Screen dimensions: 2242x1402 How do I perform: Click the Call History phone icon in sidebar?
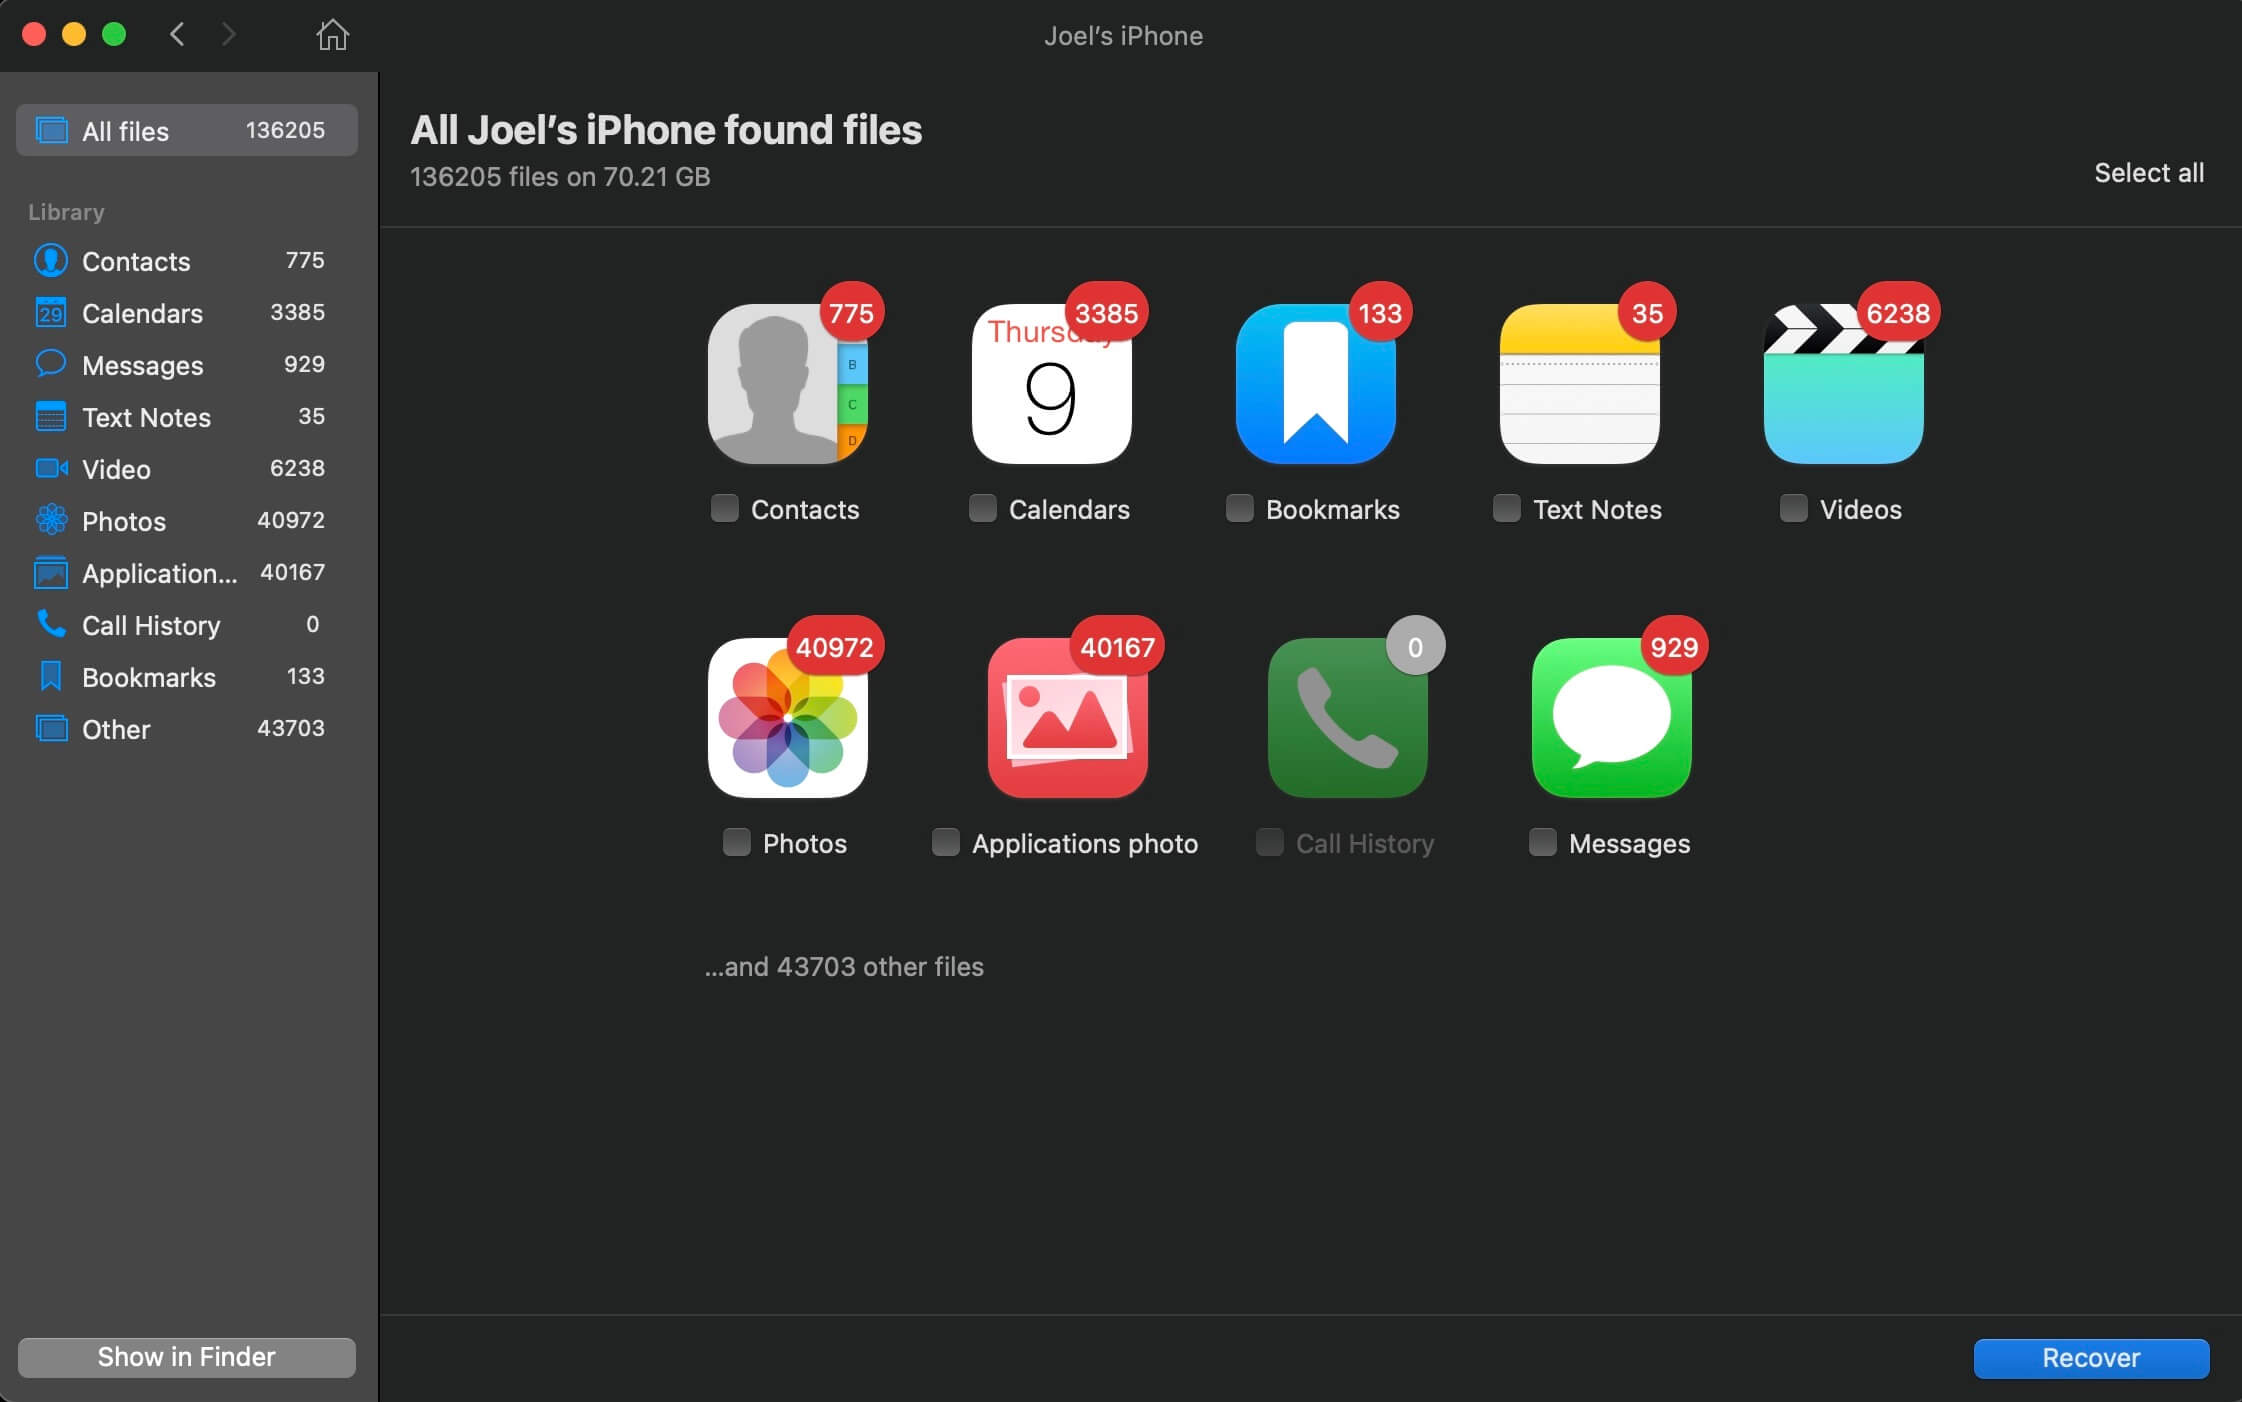pos(51,624)
